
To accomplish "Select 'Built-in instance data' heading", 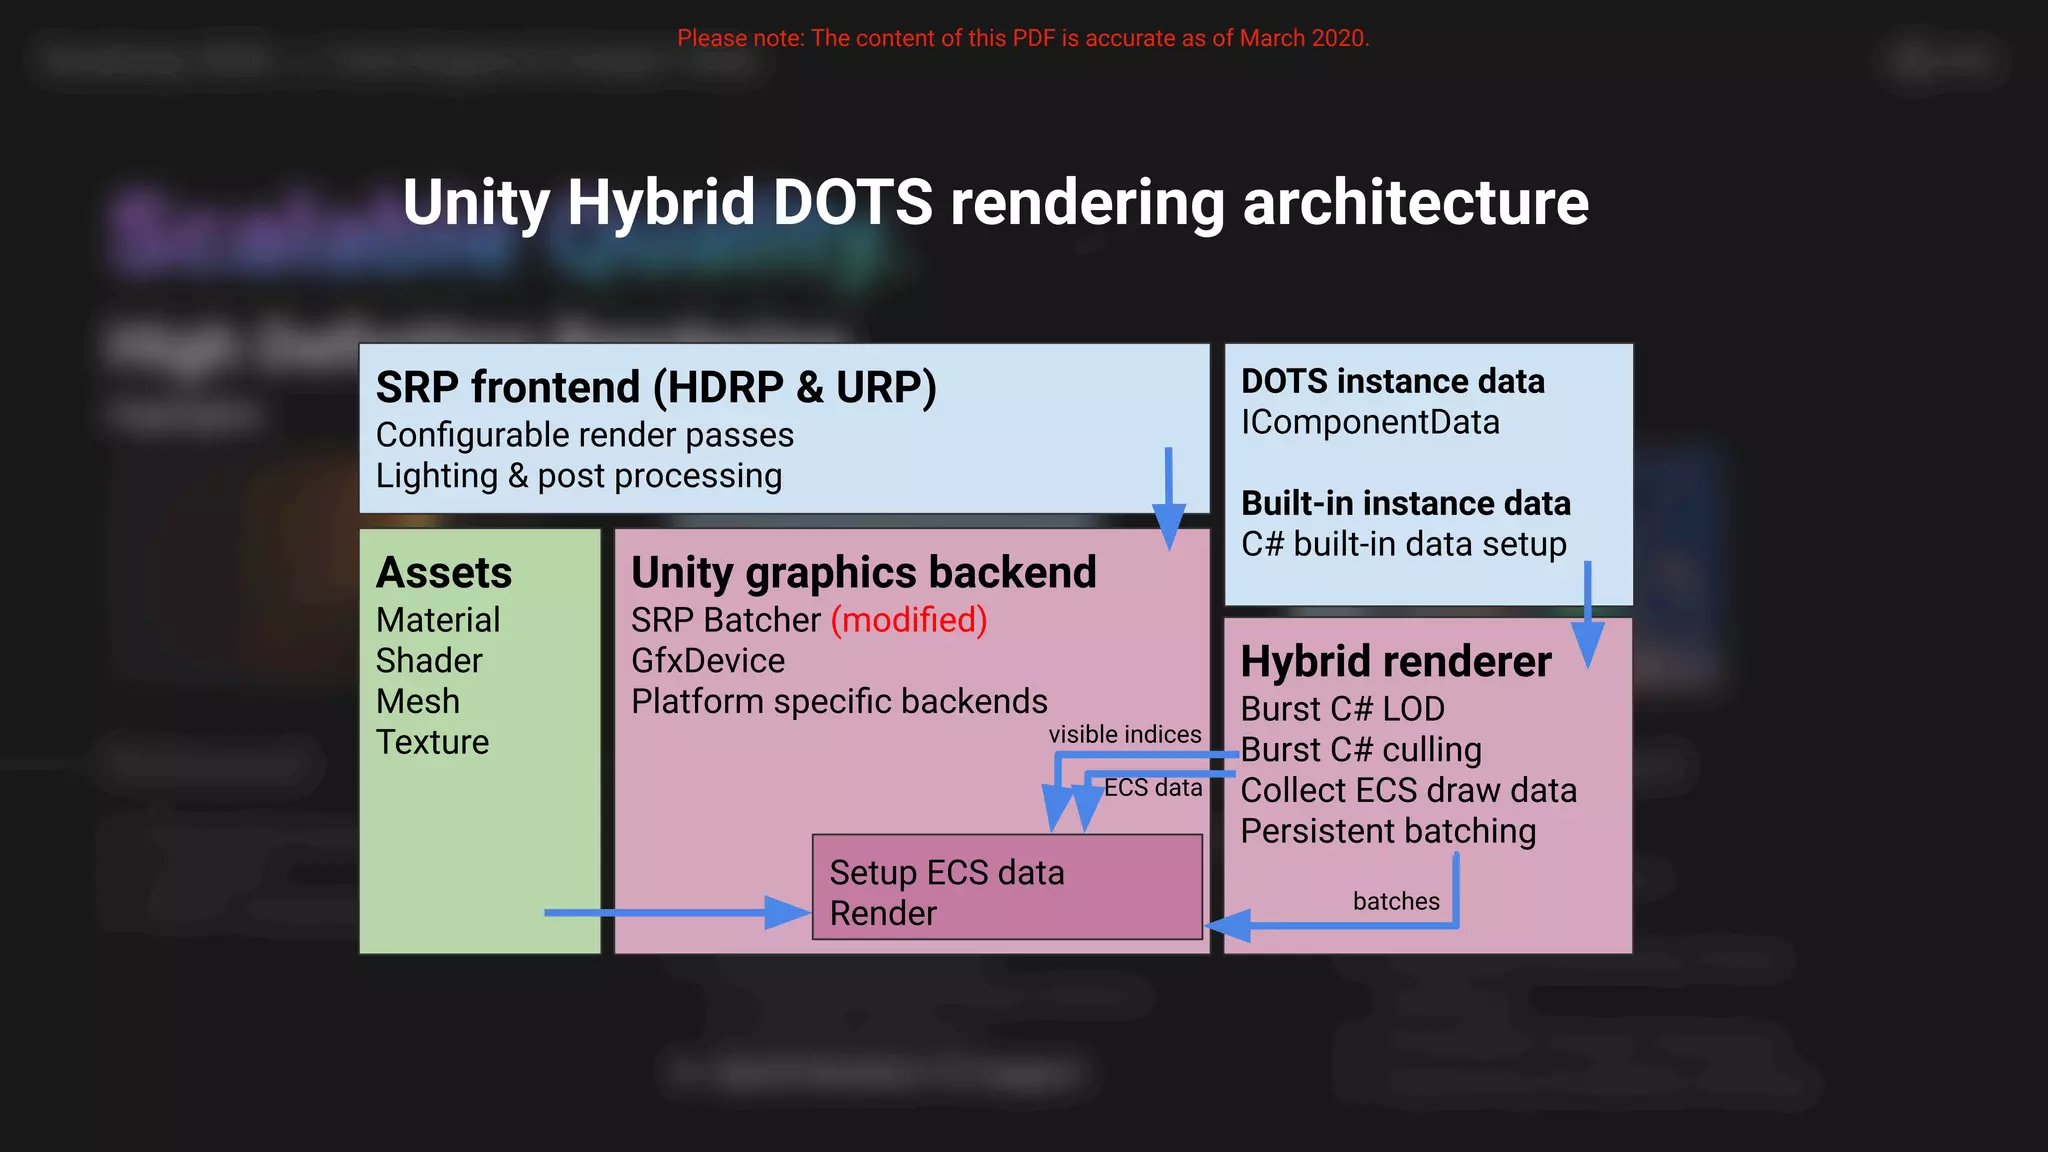I will pyautogui.click(x=1406, y=503).
